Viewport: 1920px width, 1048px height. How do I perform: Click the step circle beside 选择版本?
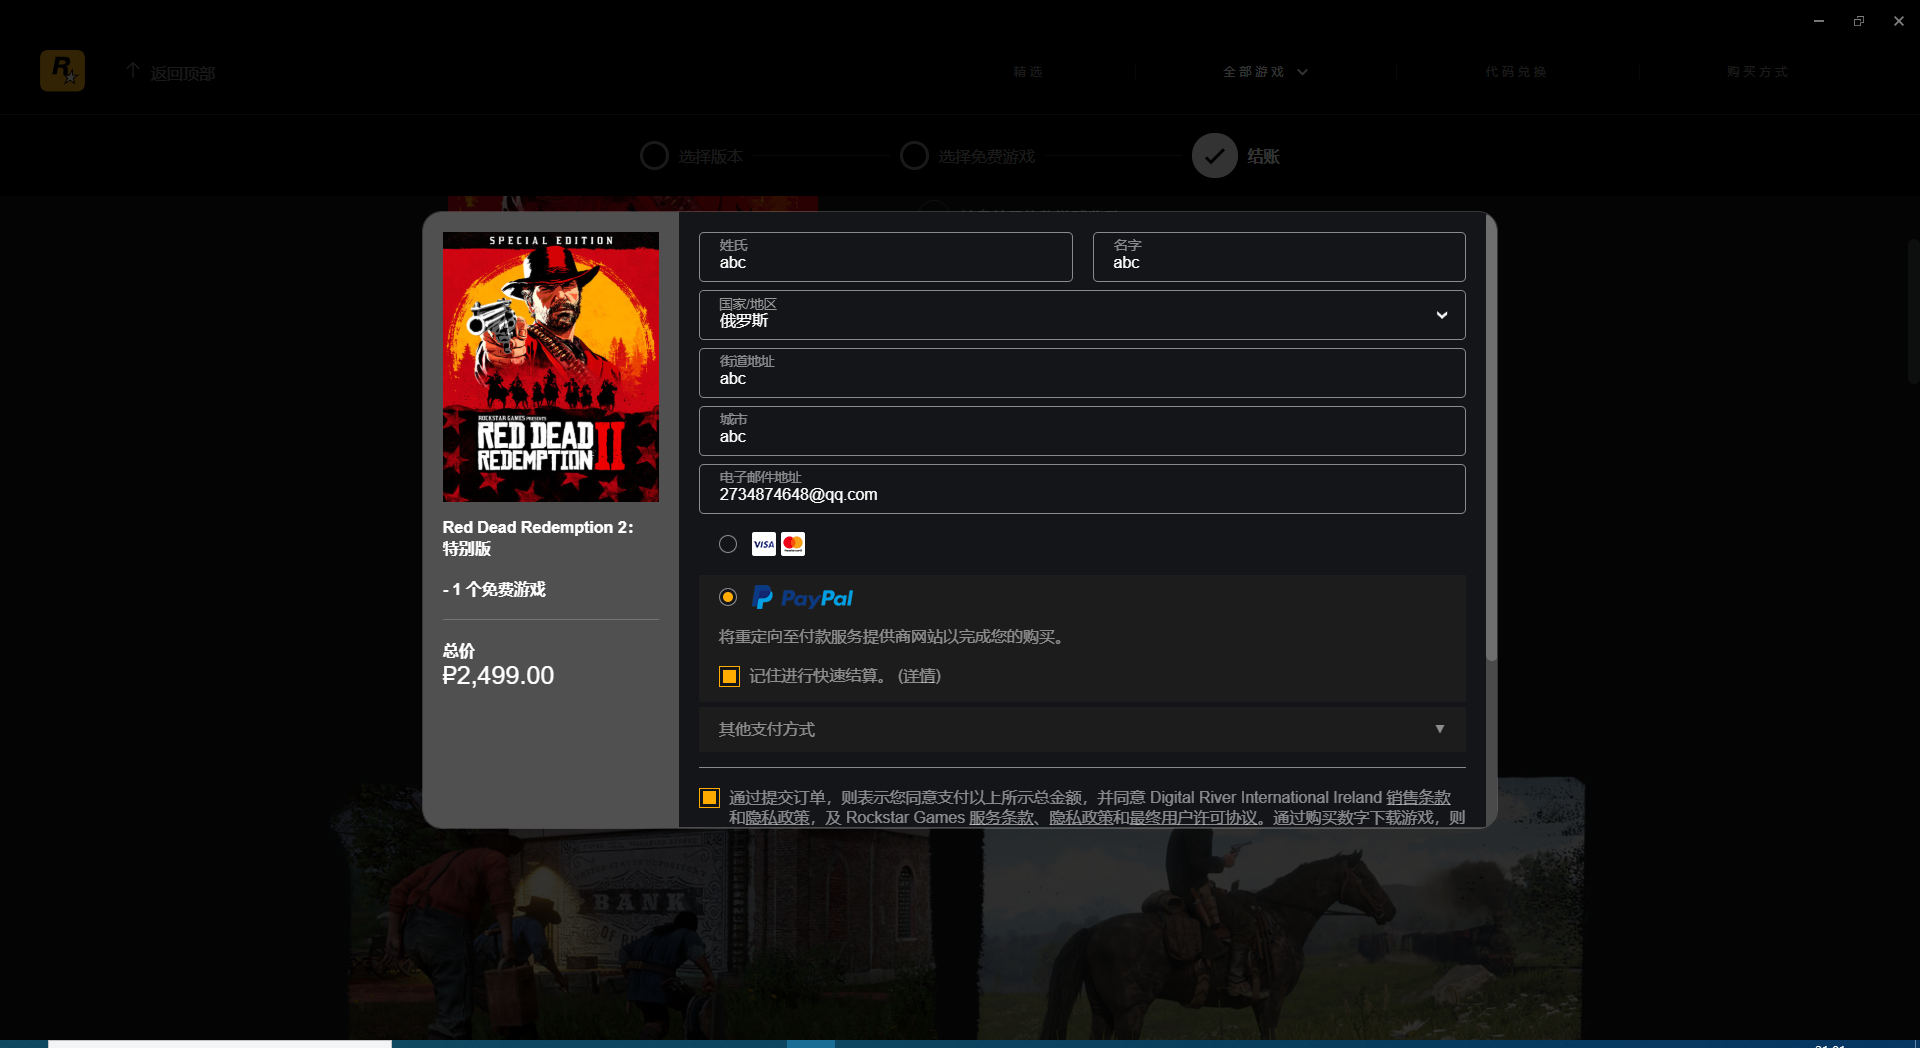[654, 156]
